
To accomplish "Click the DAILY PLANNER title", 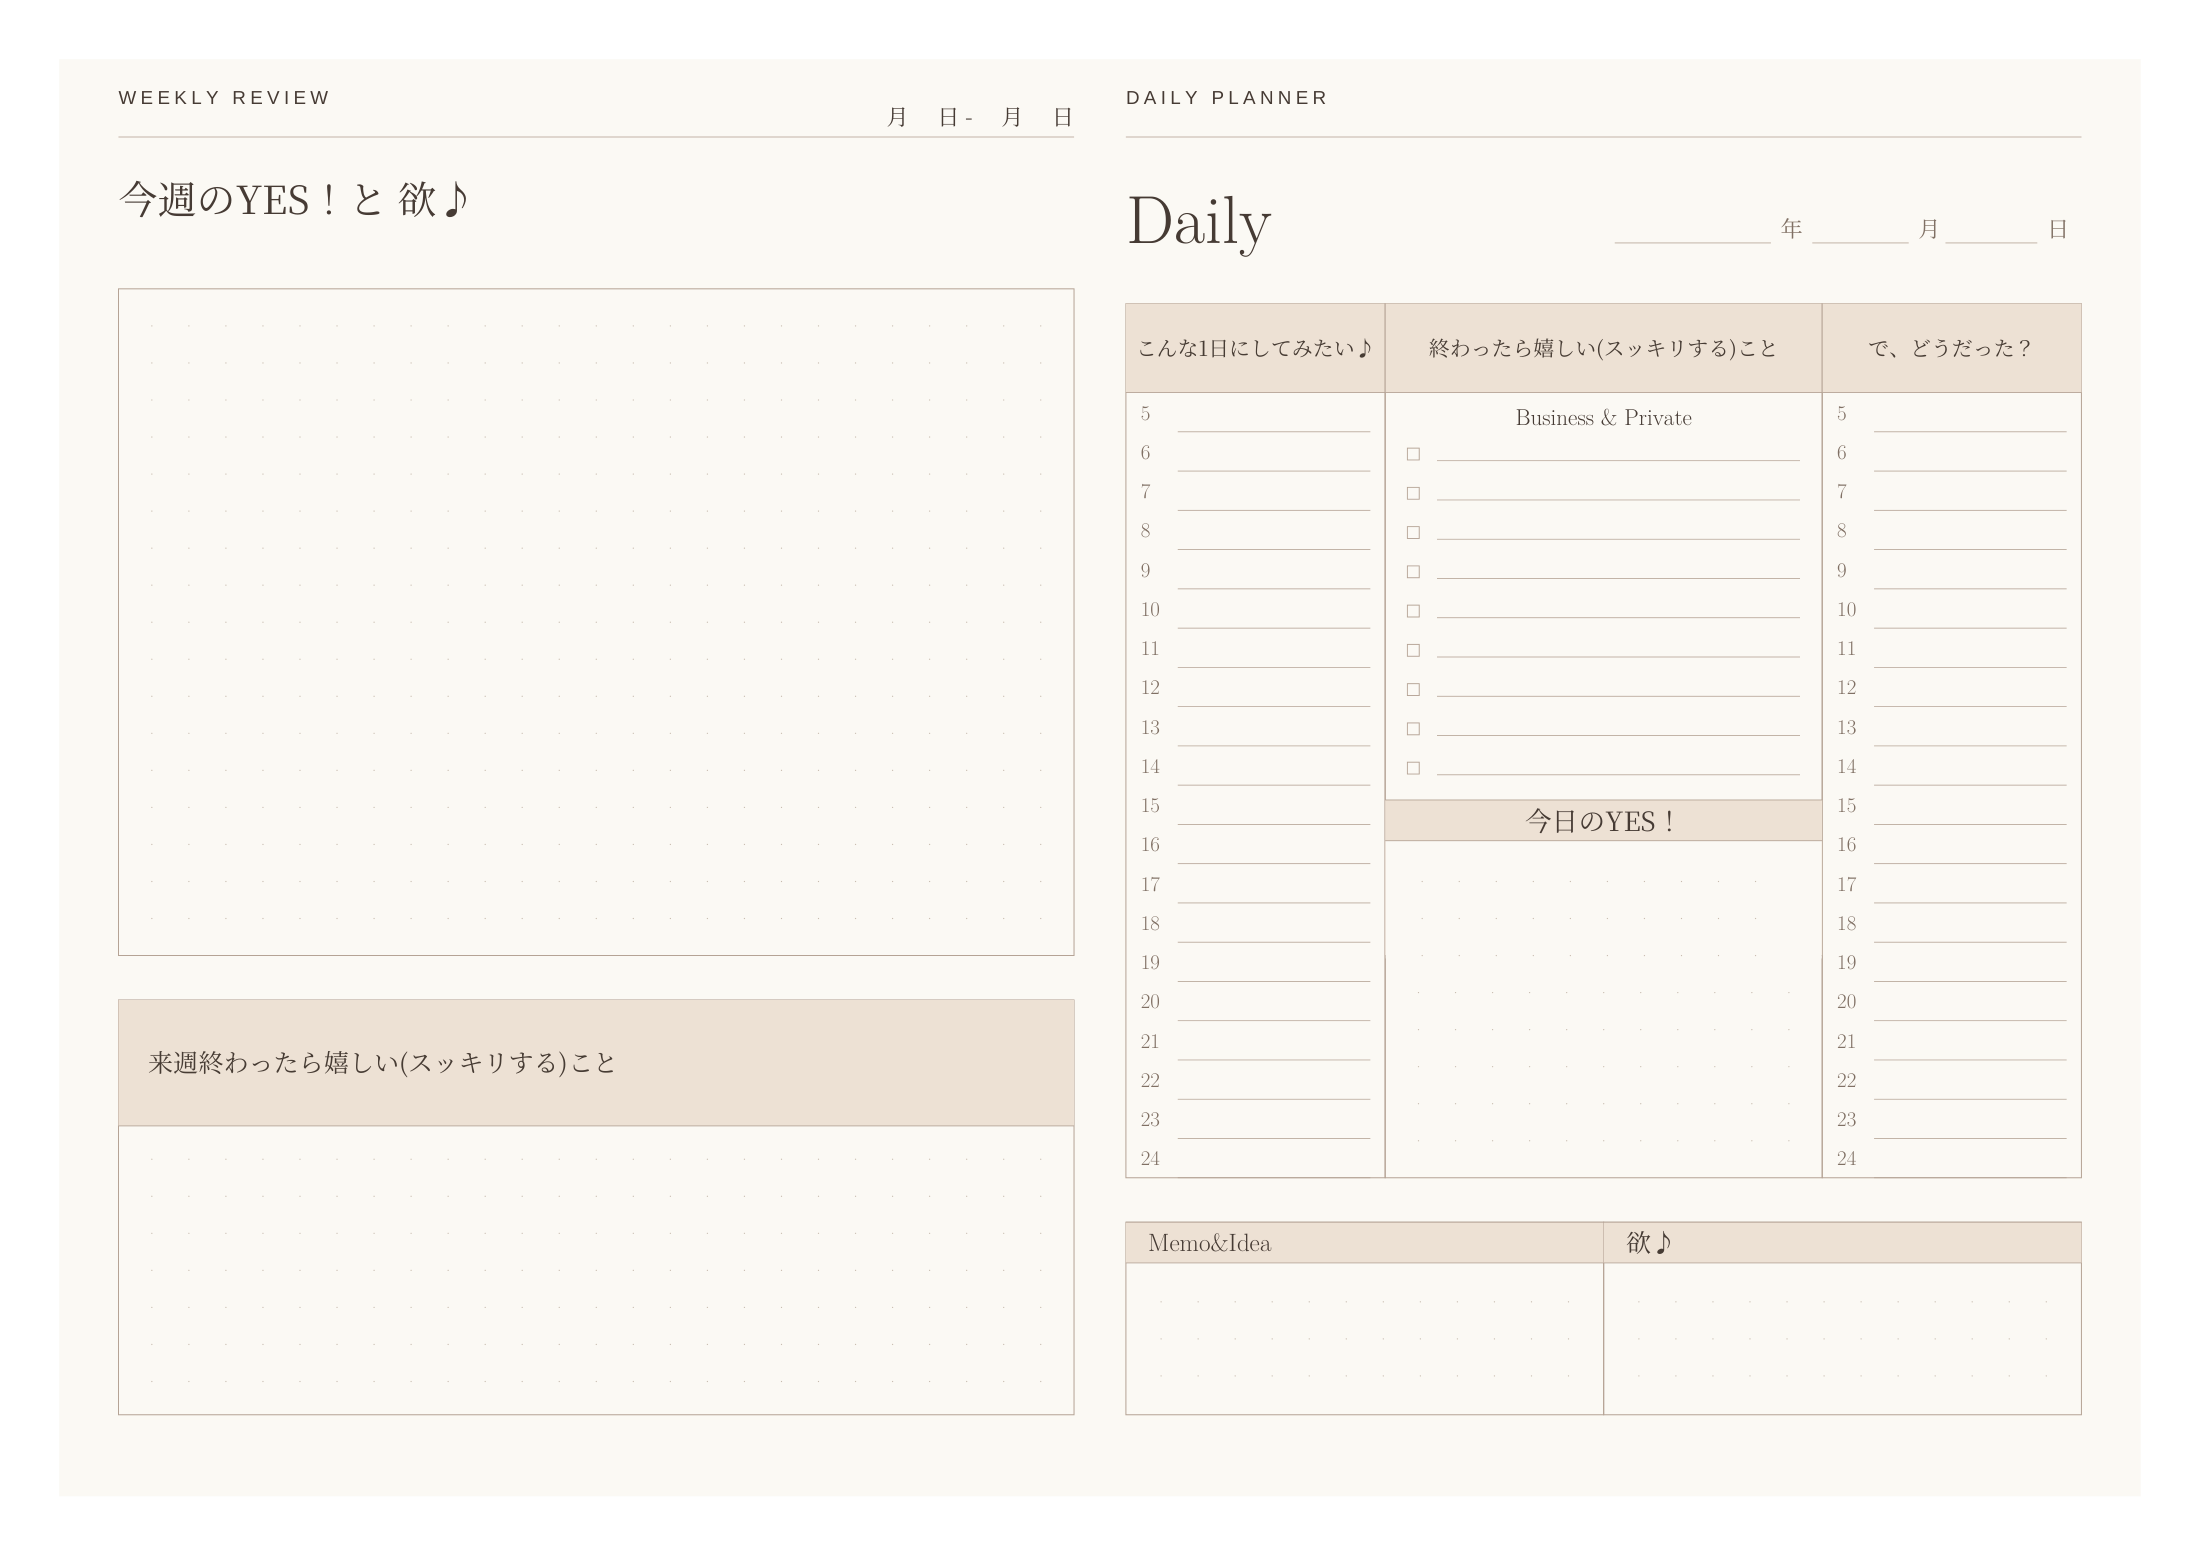I will pyautogui.click(x=1227, y=98).
